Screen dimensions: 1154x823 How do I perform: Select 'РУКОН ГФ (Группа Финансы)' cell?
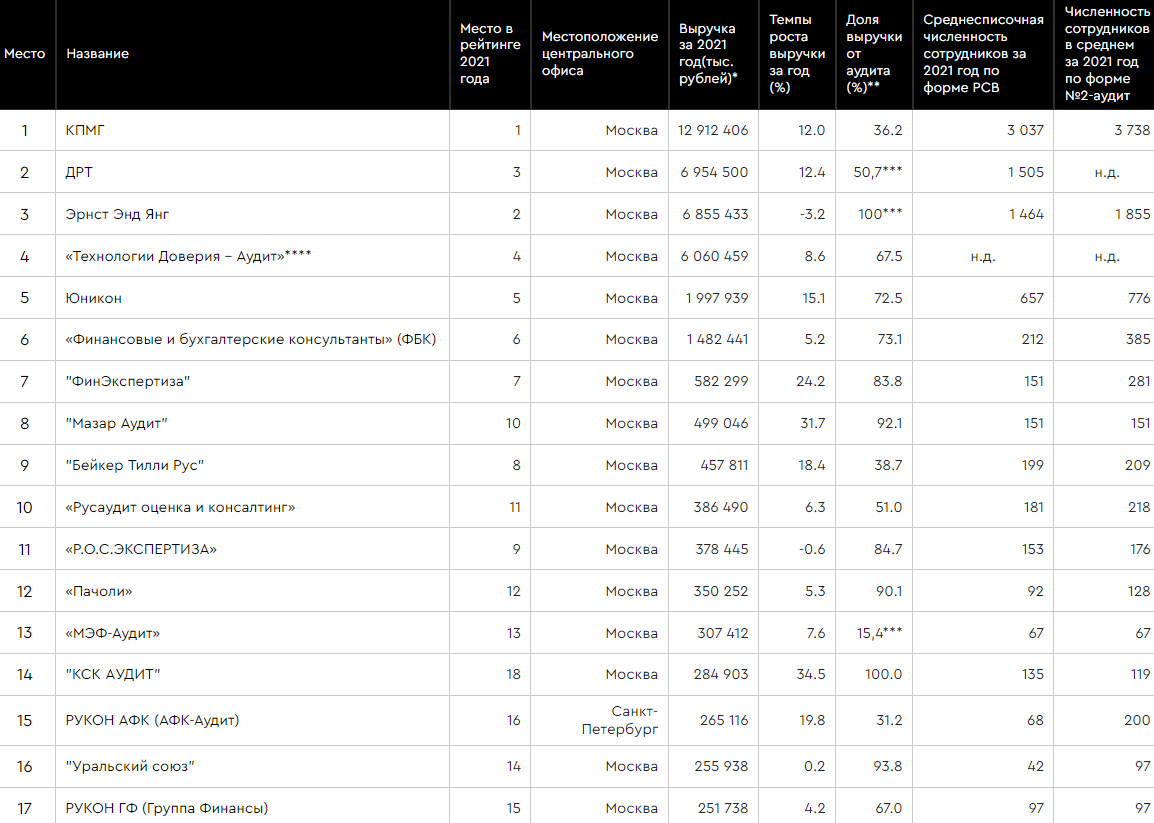(166, 808)
